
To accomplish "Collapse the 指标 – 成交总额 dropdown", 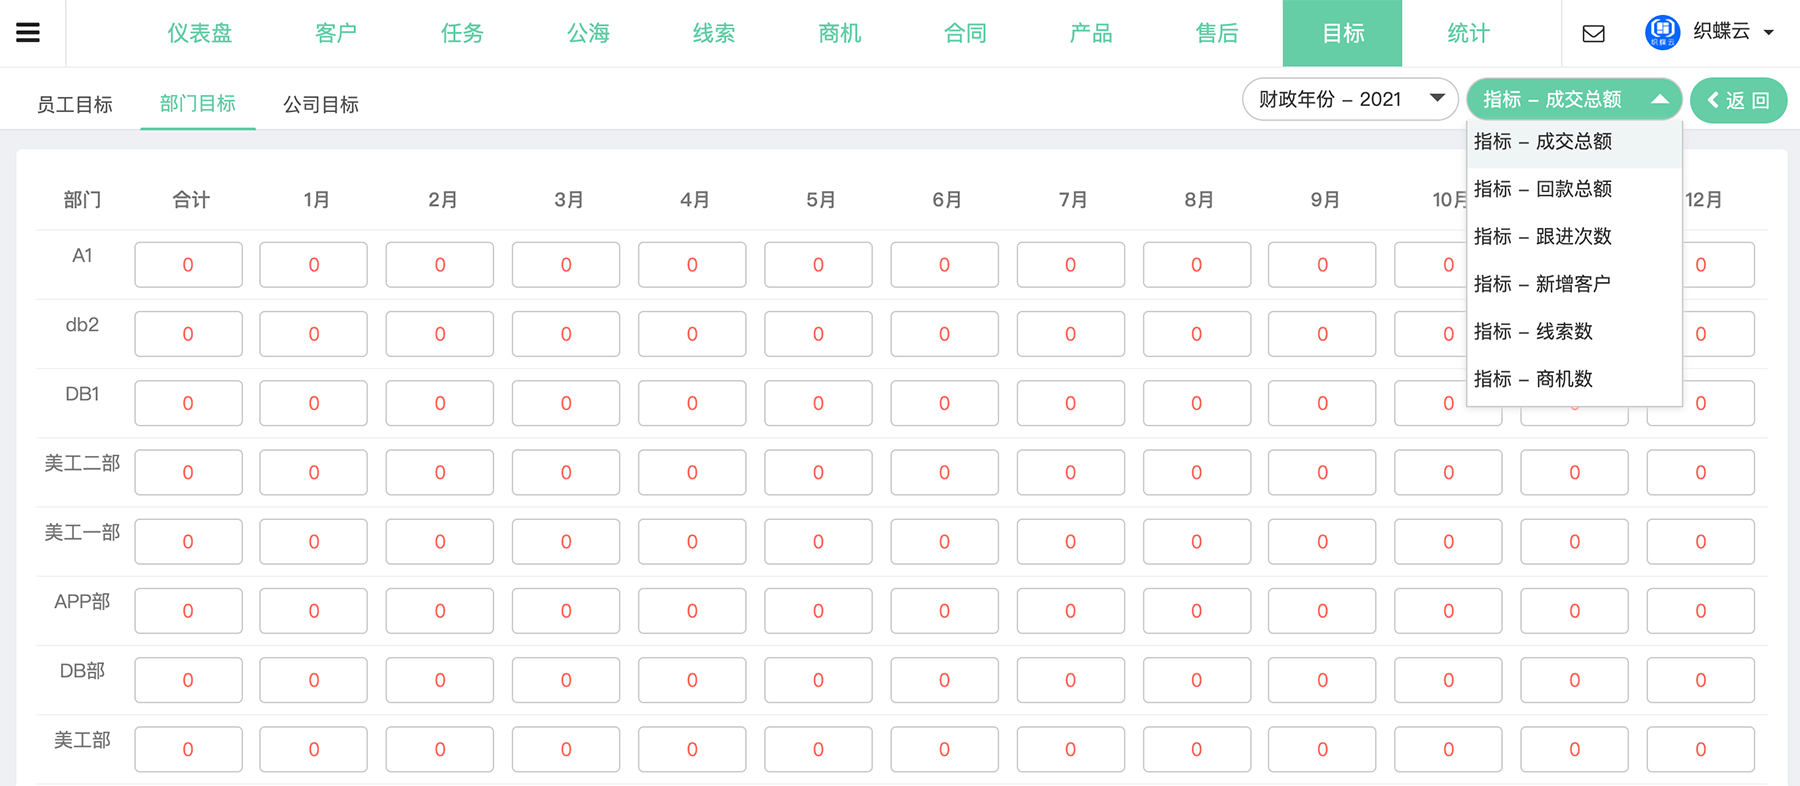I will [x=1574, y=99].
